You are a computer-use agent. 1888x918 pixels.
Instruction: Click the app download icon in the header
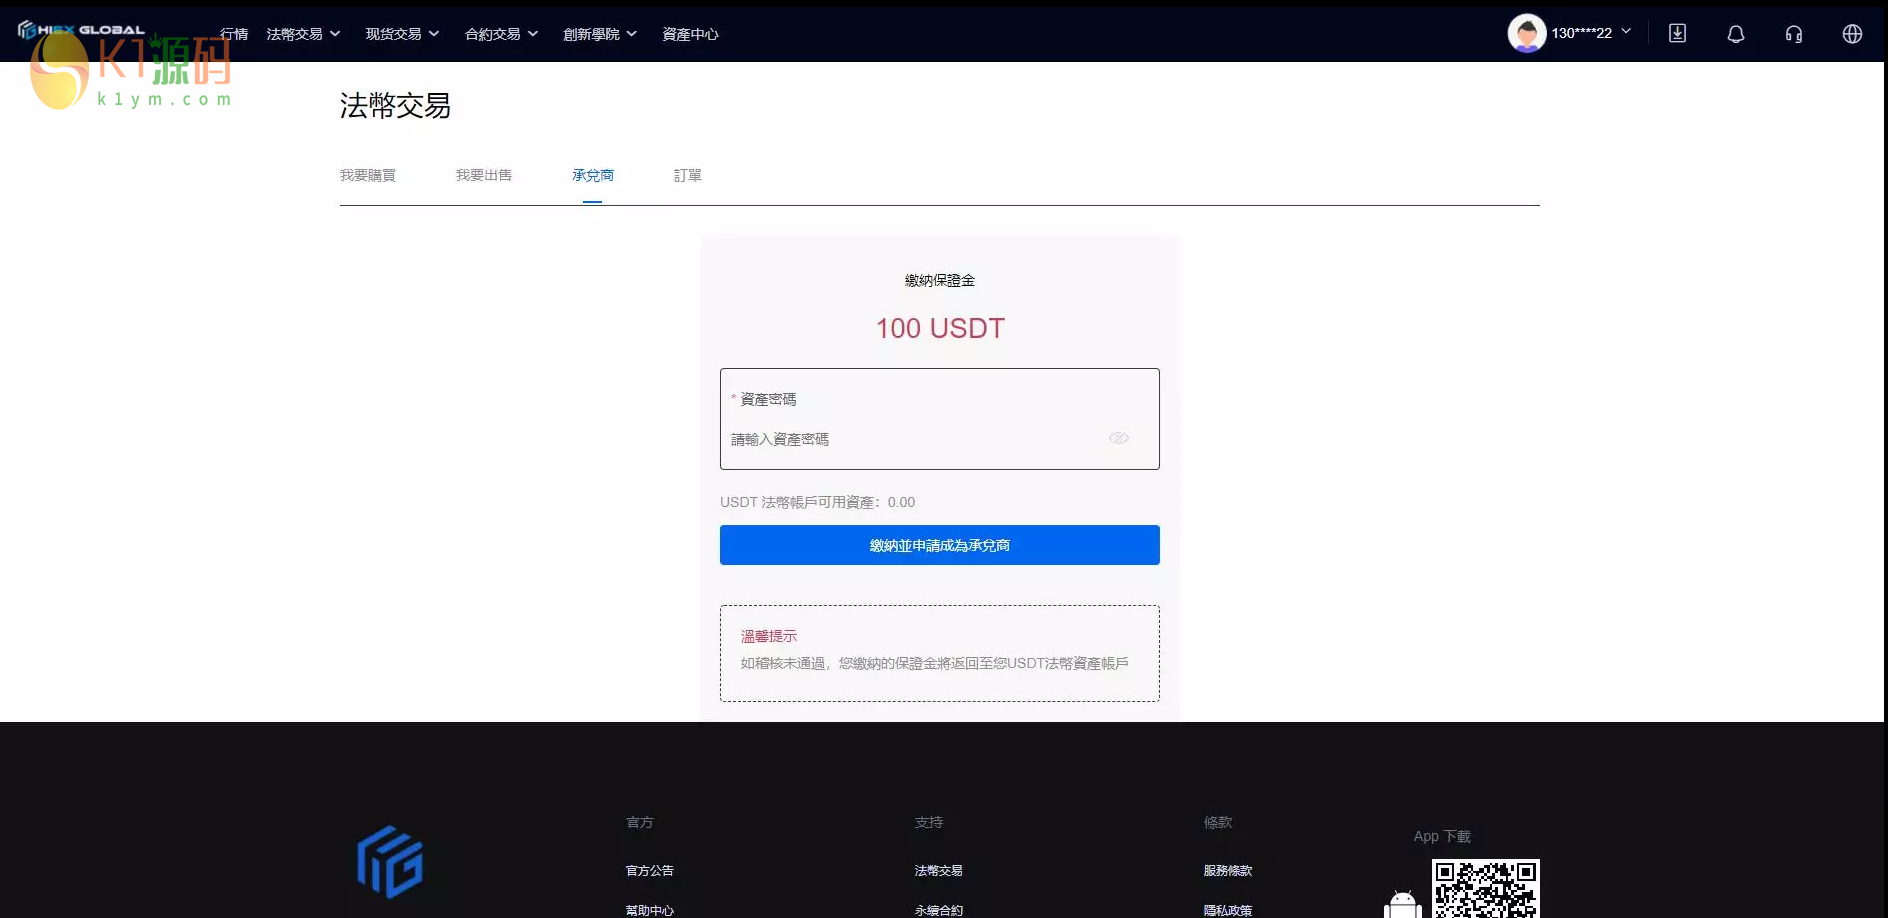tap(1677, 33)
